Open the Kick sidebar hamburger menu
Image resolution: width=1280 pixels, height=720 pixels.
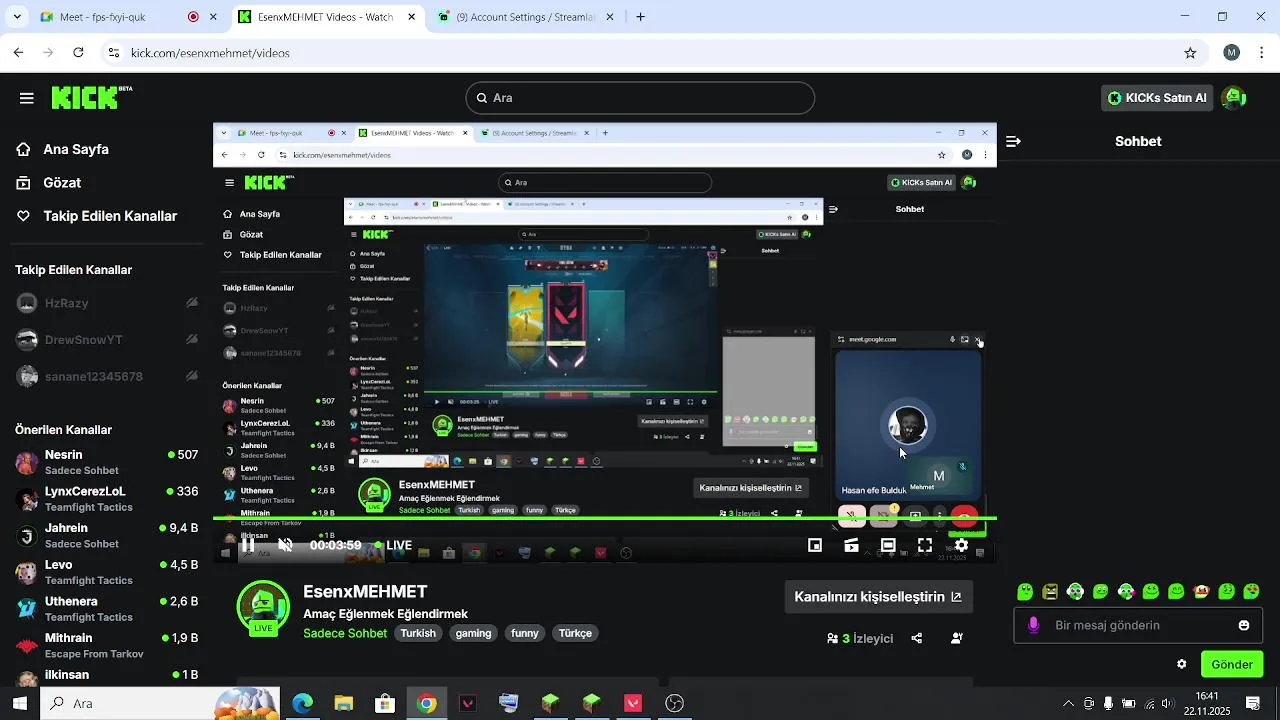coord(27,98)
